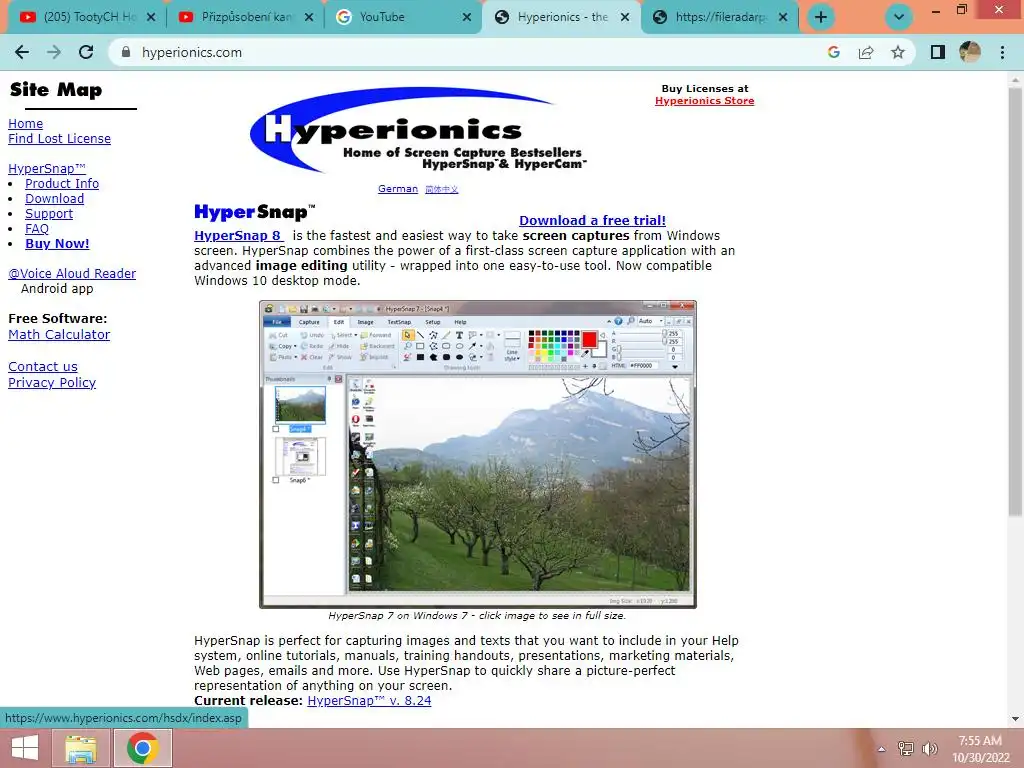Reload the hyperionics.com page
The width and height of the screenshot is (1024, 768).
coord(86,52)
